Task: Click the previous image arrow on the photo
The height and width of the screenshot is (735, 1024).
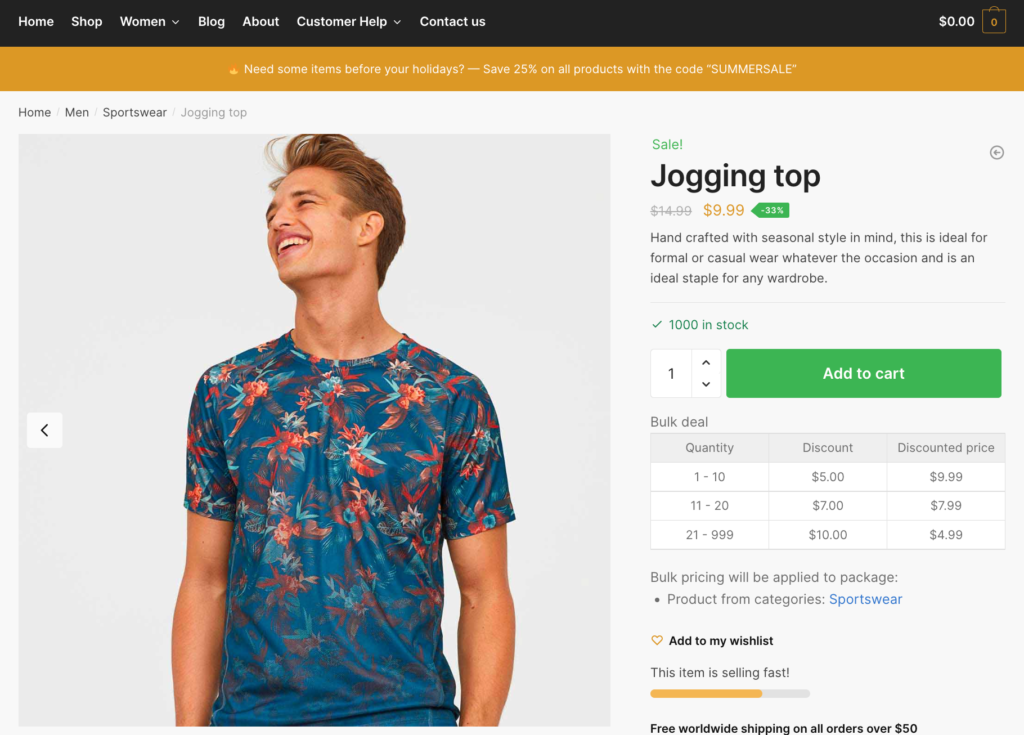Action: click(44, 430)
